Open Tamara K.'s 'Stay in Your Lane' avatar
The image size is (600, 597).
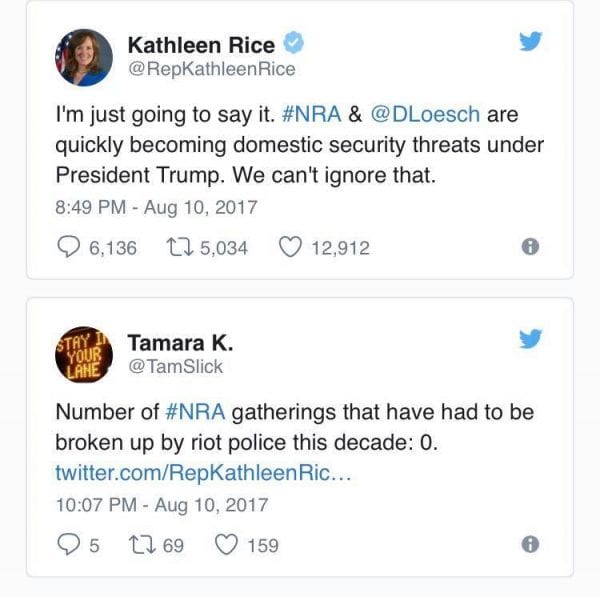click(x=84, y=355)
